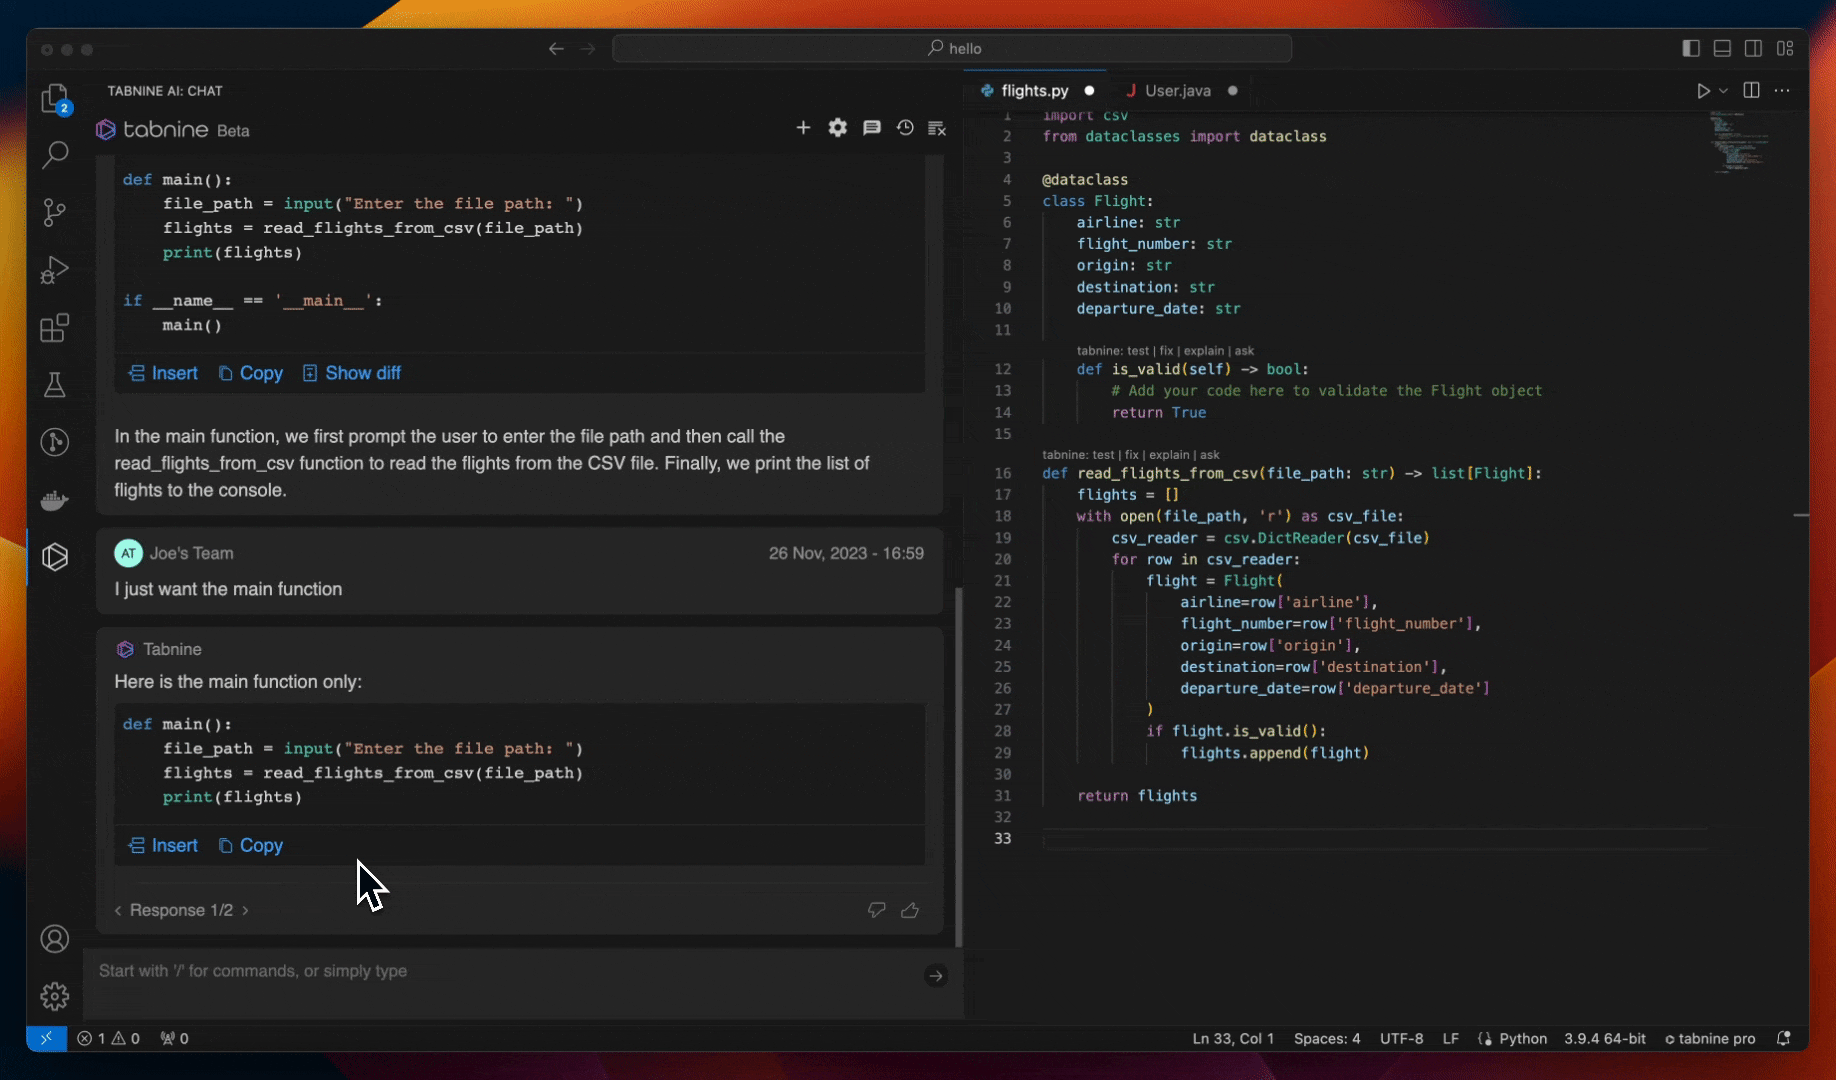Give thumbs down to Tabnine response
This screenshot has height=1080, width=1836.
tap(877, 910)
